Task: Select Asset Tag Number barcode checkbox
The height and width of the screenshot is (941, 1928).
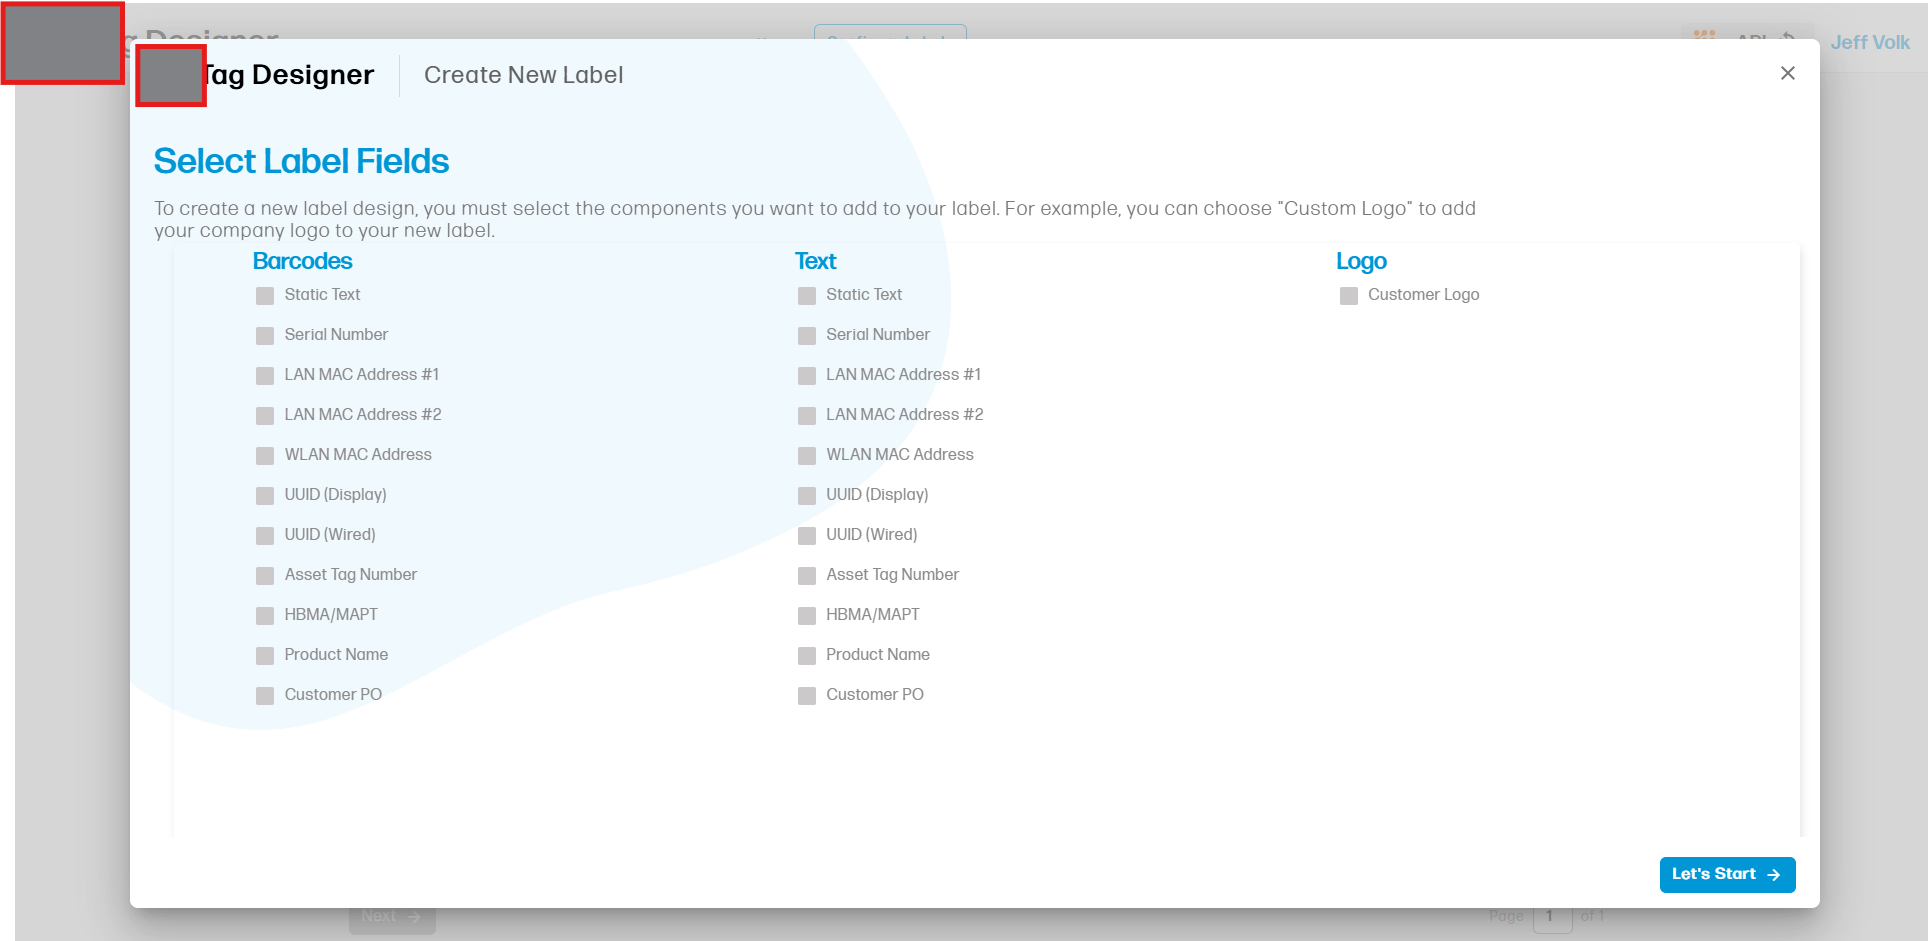Action: (x=265, y=576)
